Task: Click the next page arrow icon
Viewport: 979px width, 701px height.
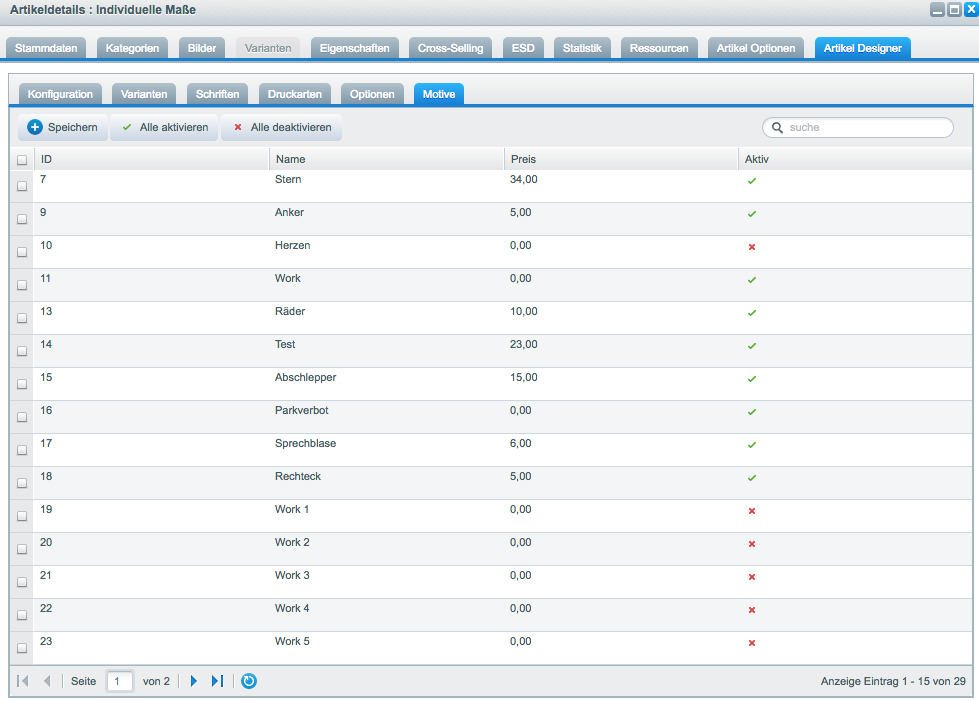Action: tap(194, 681)
